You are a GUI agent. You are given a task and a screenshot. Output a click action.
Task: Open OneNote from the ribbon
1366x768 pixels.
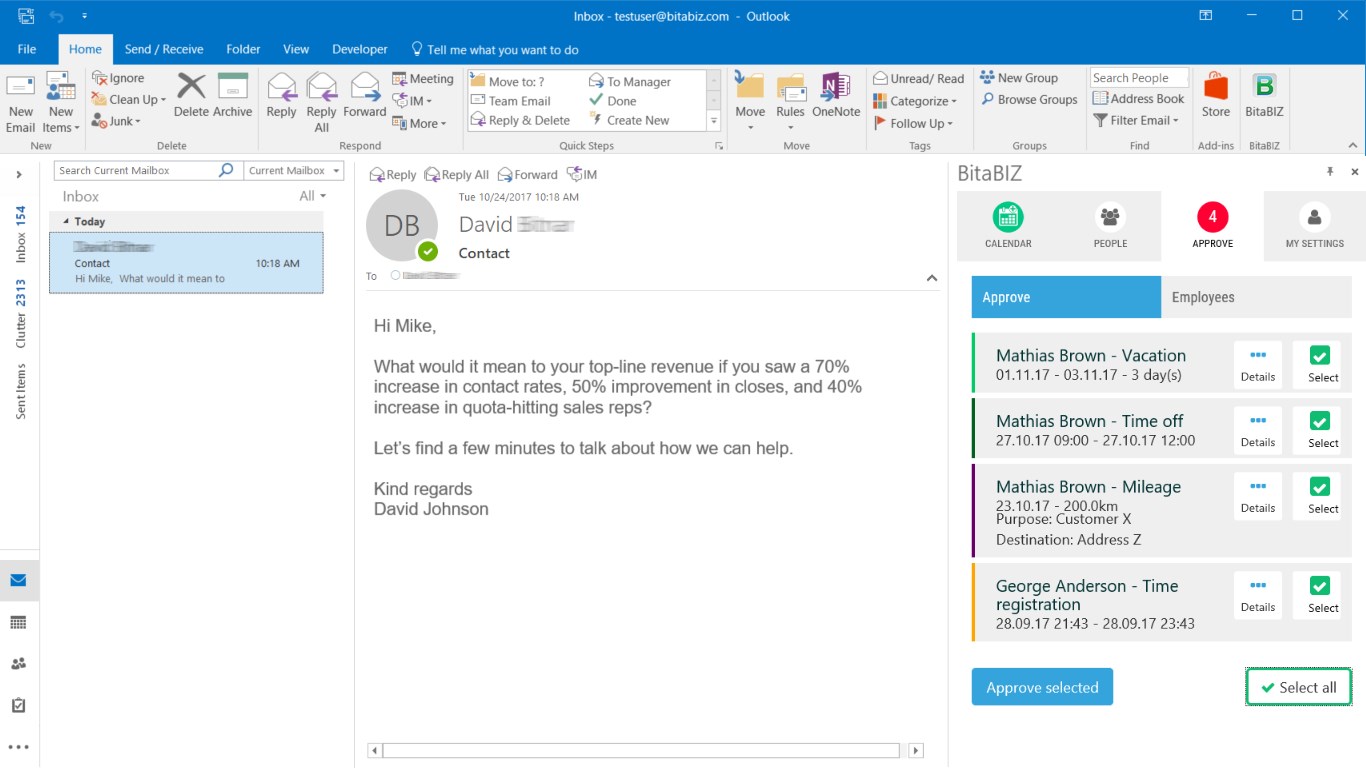(x=836, y=96)
